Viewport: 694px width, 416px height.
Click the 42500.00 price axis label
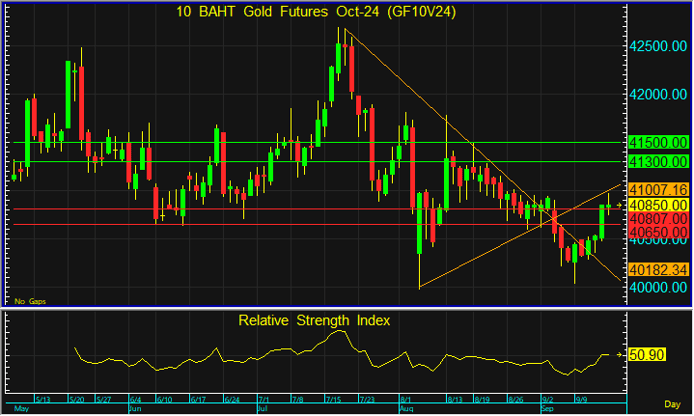(658, 47)
